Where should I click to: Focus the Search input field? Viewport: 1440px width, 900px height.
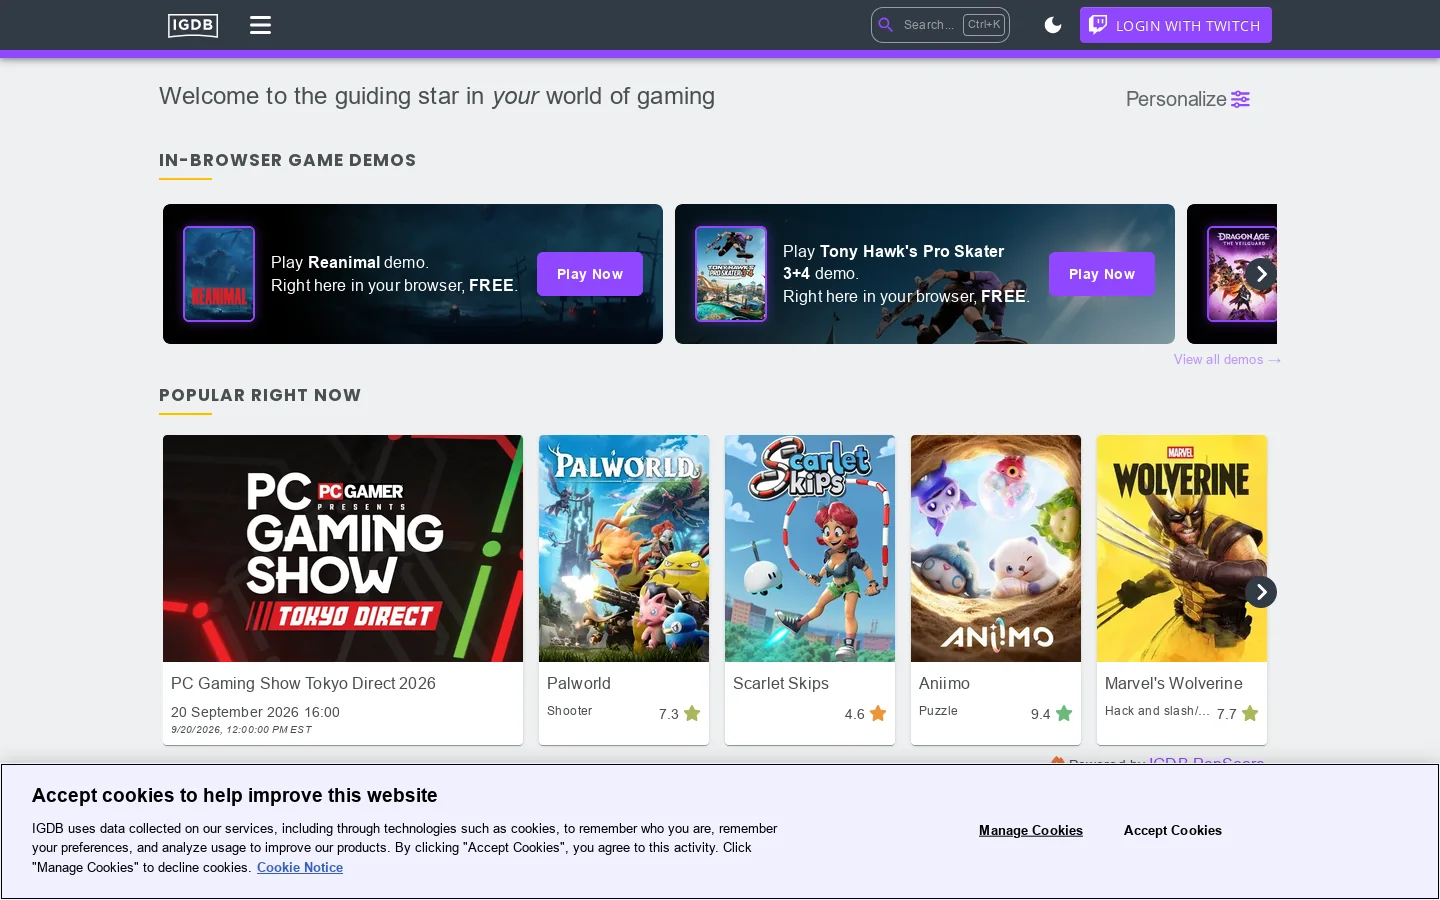940,25
